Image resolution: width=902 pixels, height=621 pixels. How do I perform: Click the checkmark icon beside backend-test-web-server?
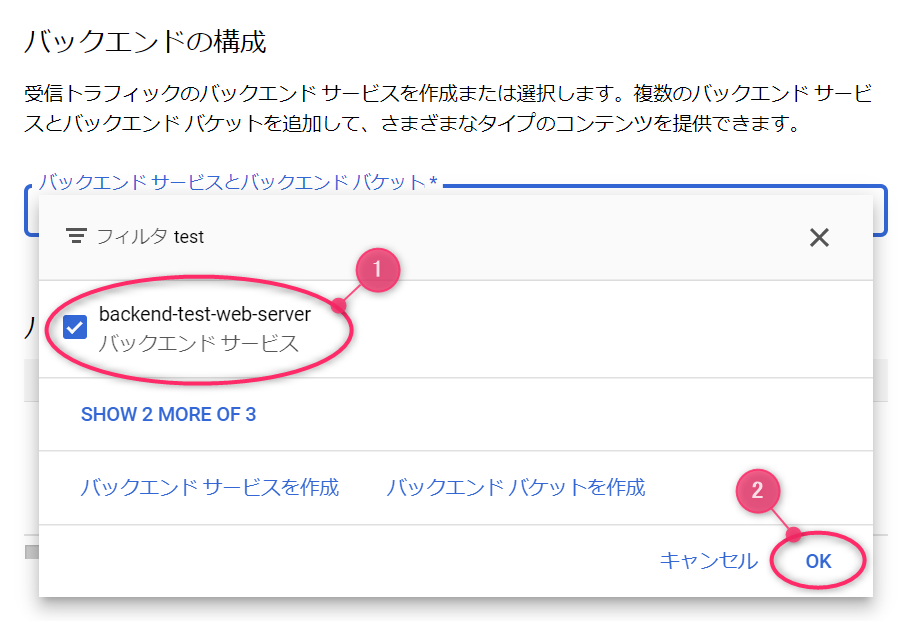[x=75, y=327]
